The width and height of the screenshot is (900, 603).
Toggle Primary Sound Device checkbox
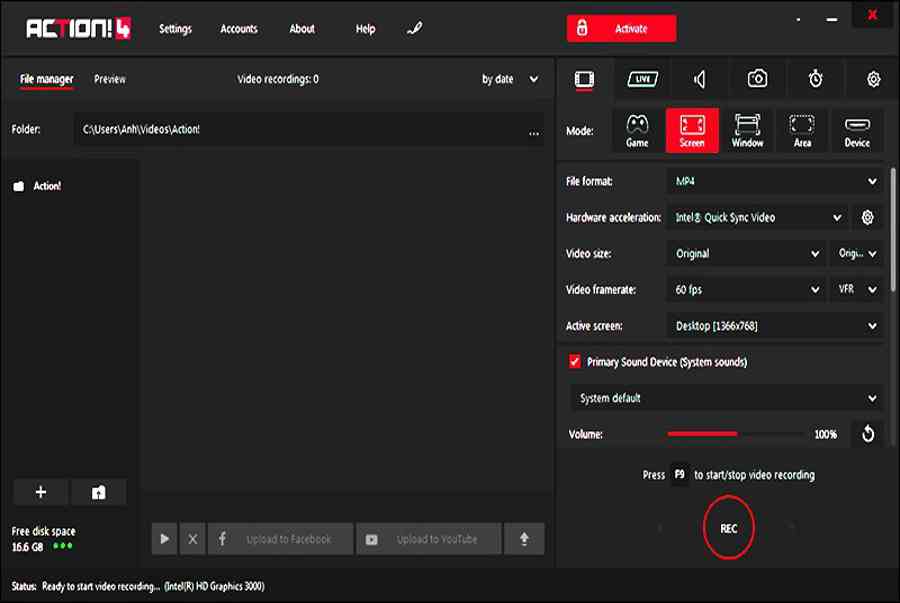pyautogui.click(x=574, y=362)
